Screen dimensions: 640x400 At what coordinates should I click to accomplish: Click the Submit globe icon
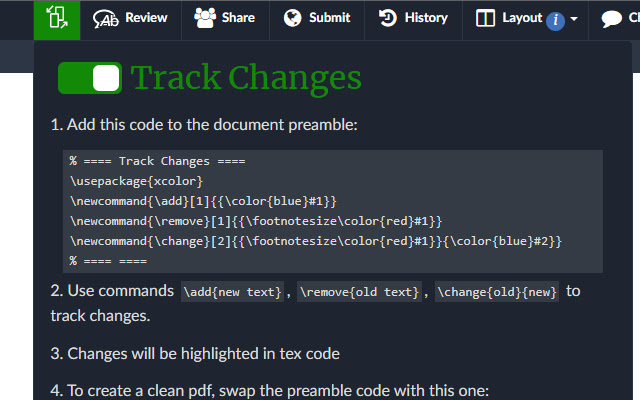[x=292, y=17]
